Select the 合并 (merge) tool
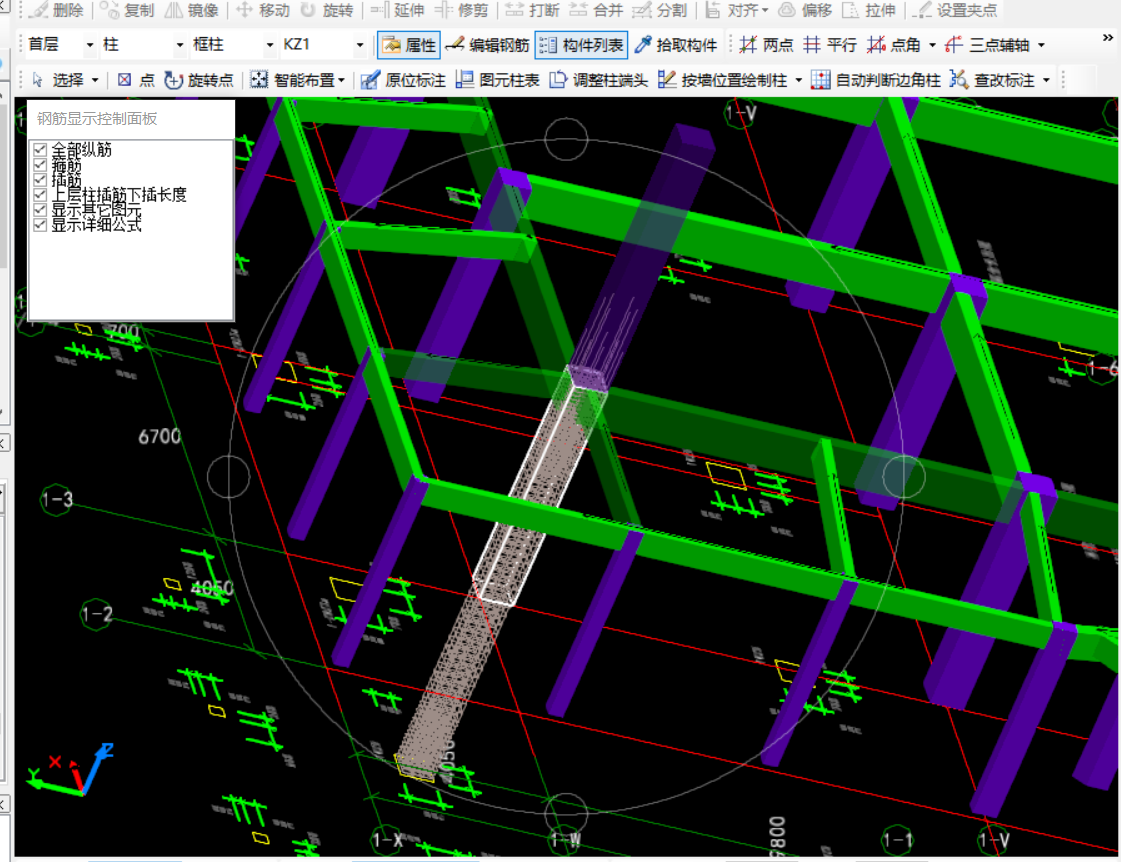This screenshot has height=862, width=1121. point(596,10)
